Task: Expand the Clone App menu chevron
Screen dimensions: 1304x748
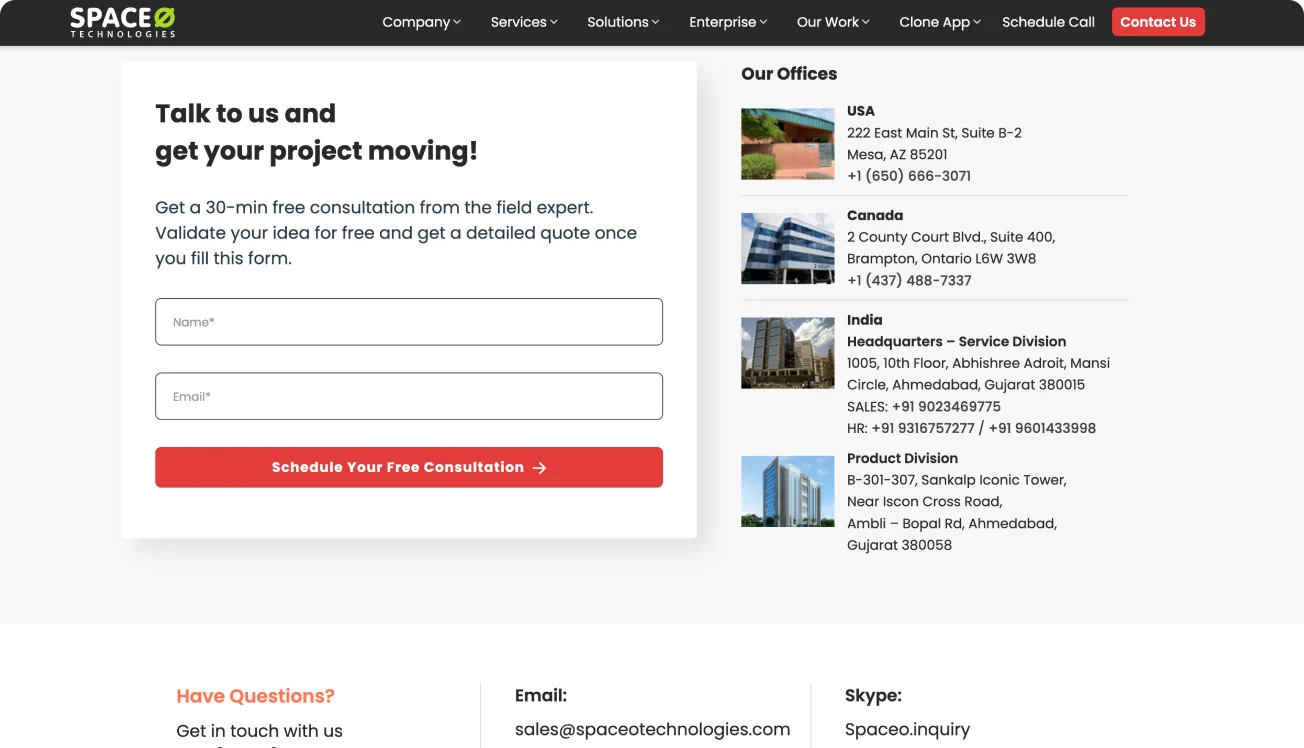Action: point(977,22)
